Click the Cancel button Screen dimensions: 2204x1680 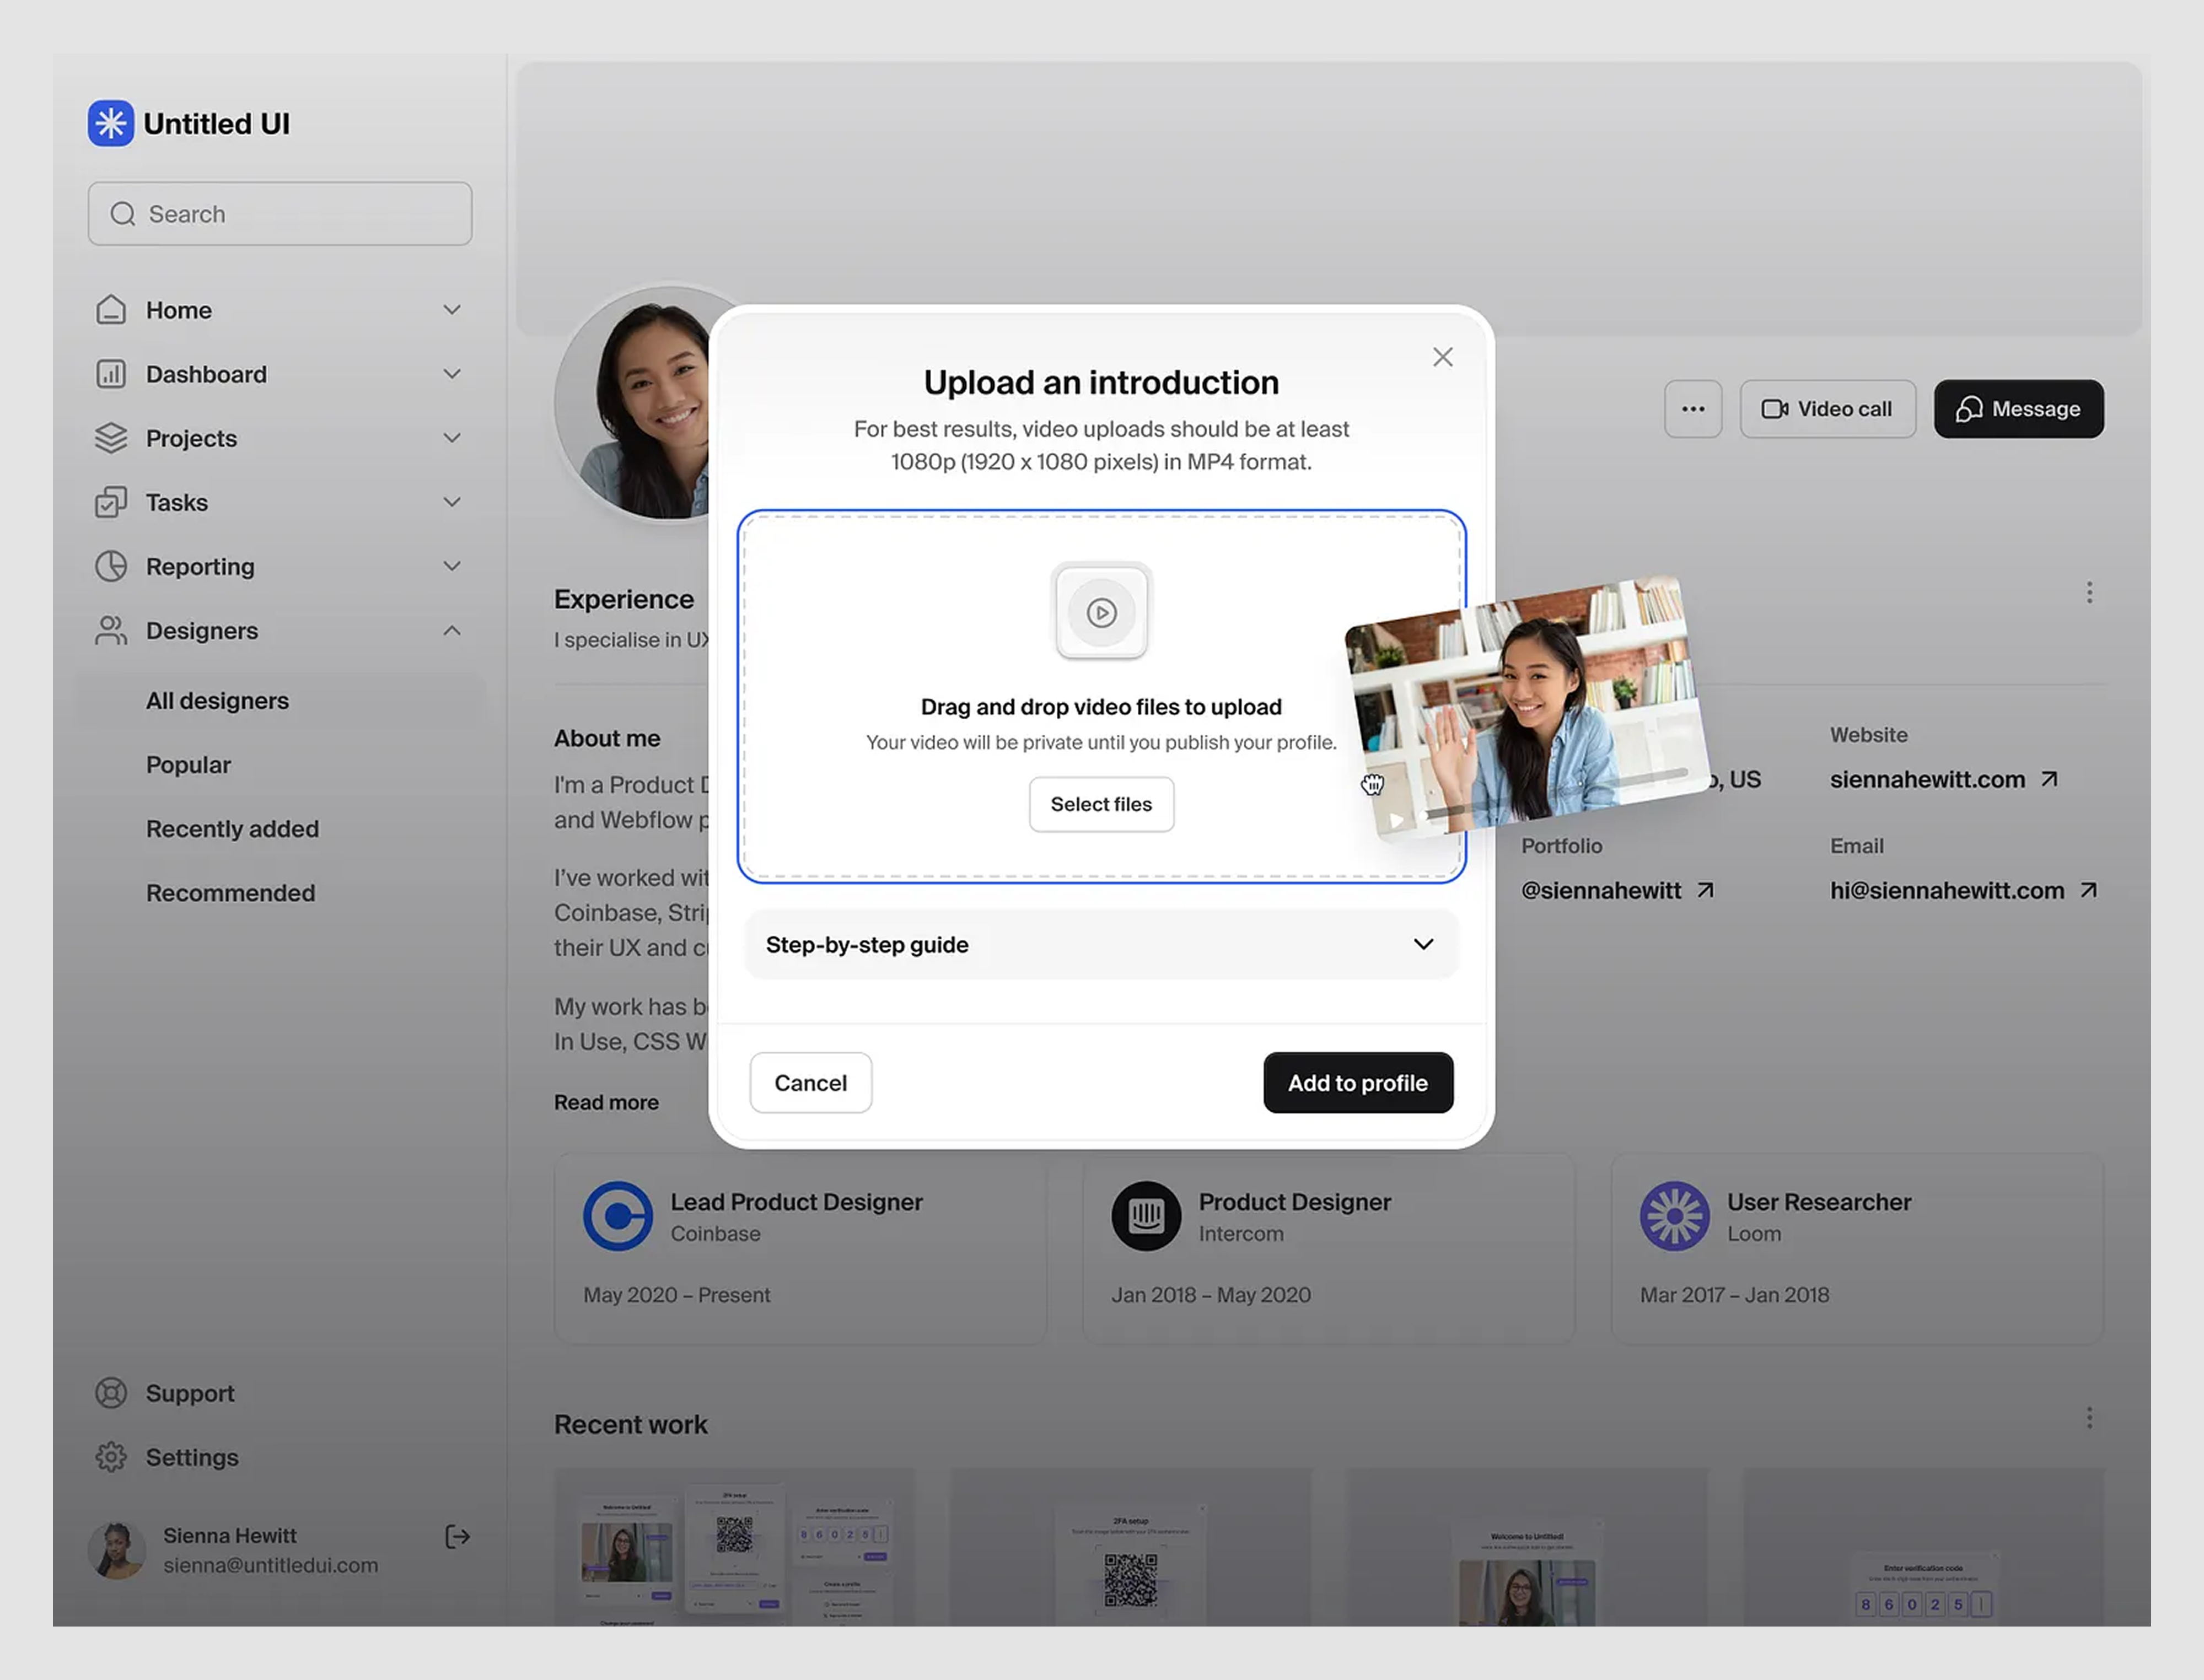810,1083
